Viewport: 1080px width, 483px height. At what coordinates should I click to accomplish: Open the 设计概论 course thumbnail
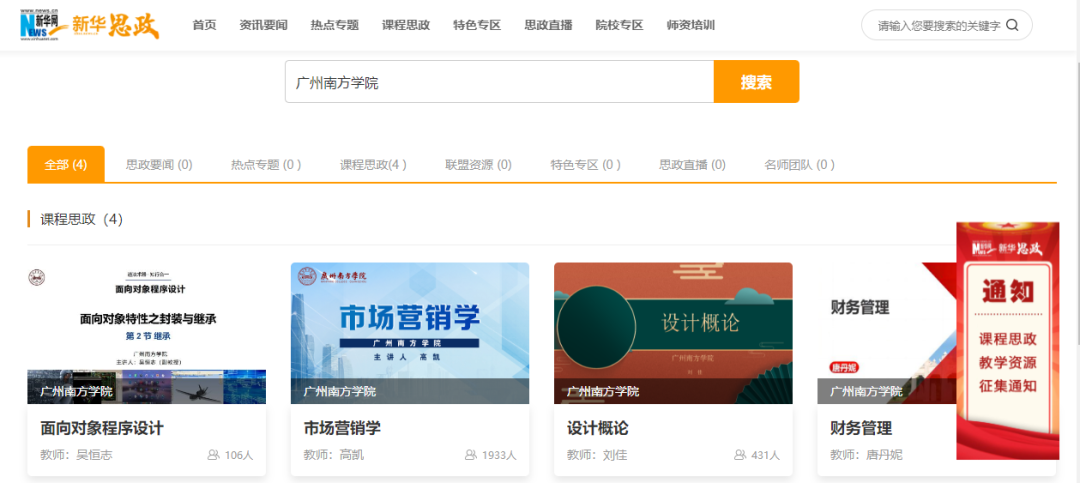(673, 332)
